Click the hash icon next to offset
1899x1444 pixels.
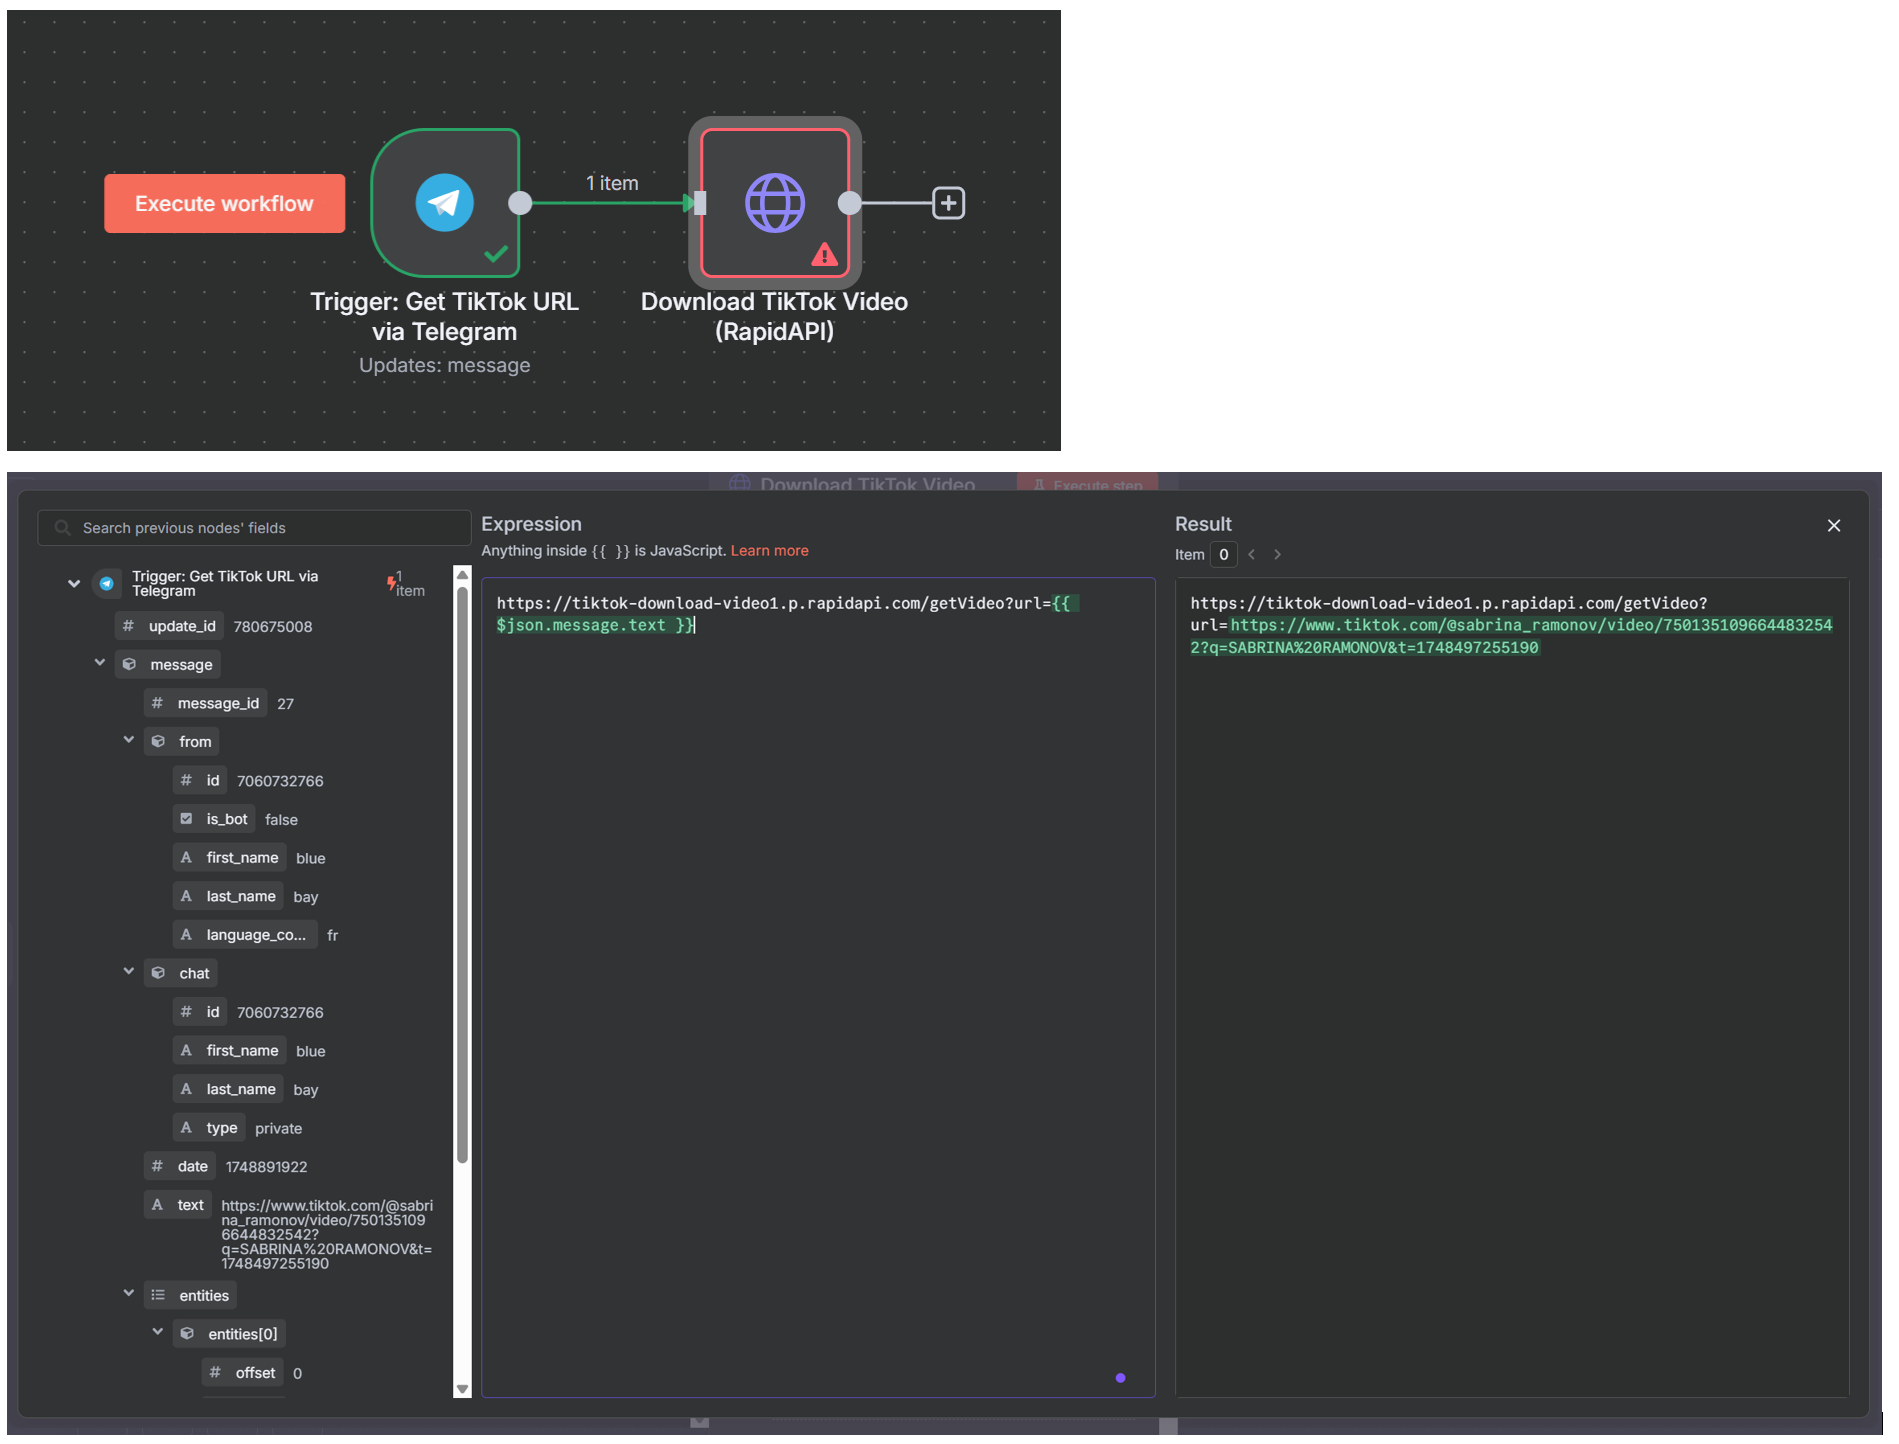tap(215, 1373)
